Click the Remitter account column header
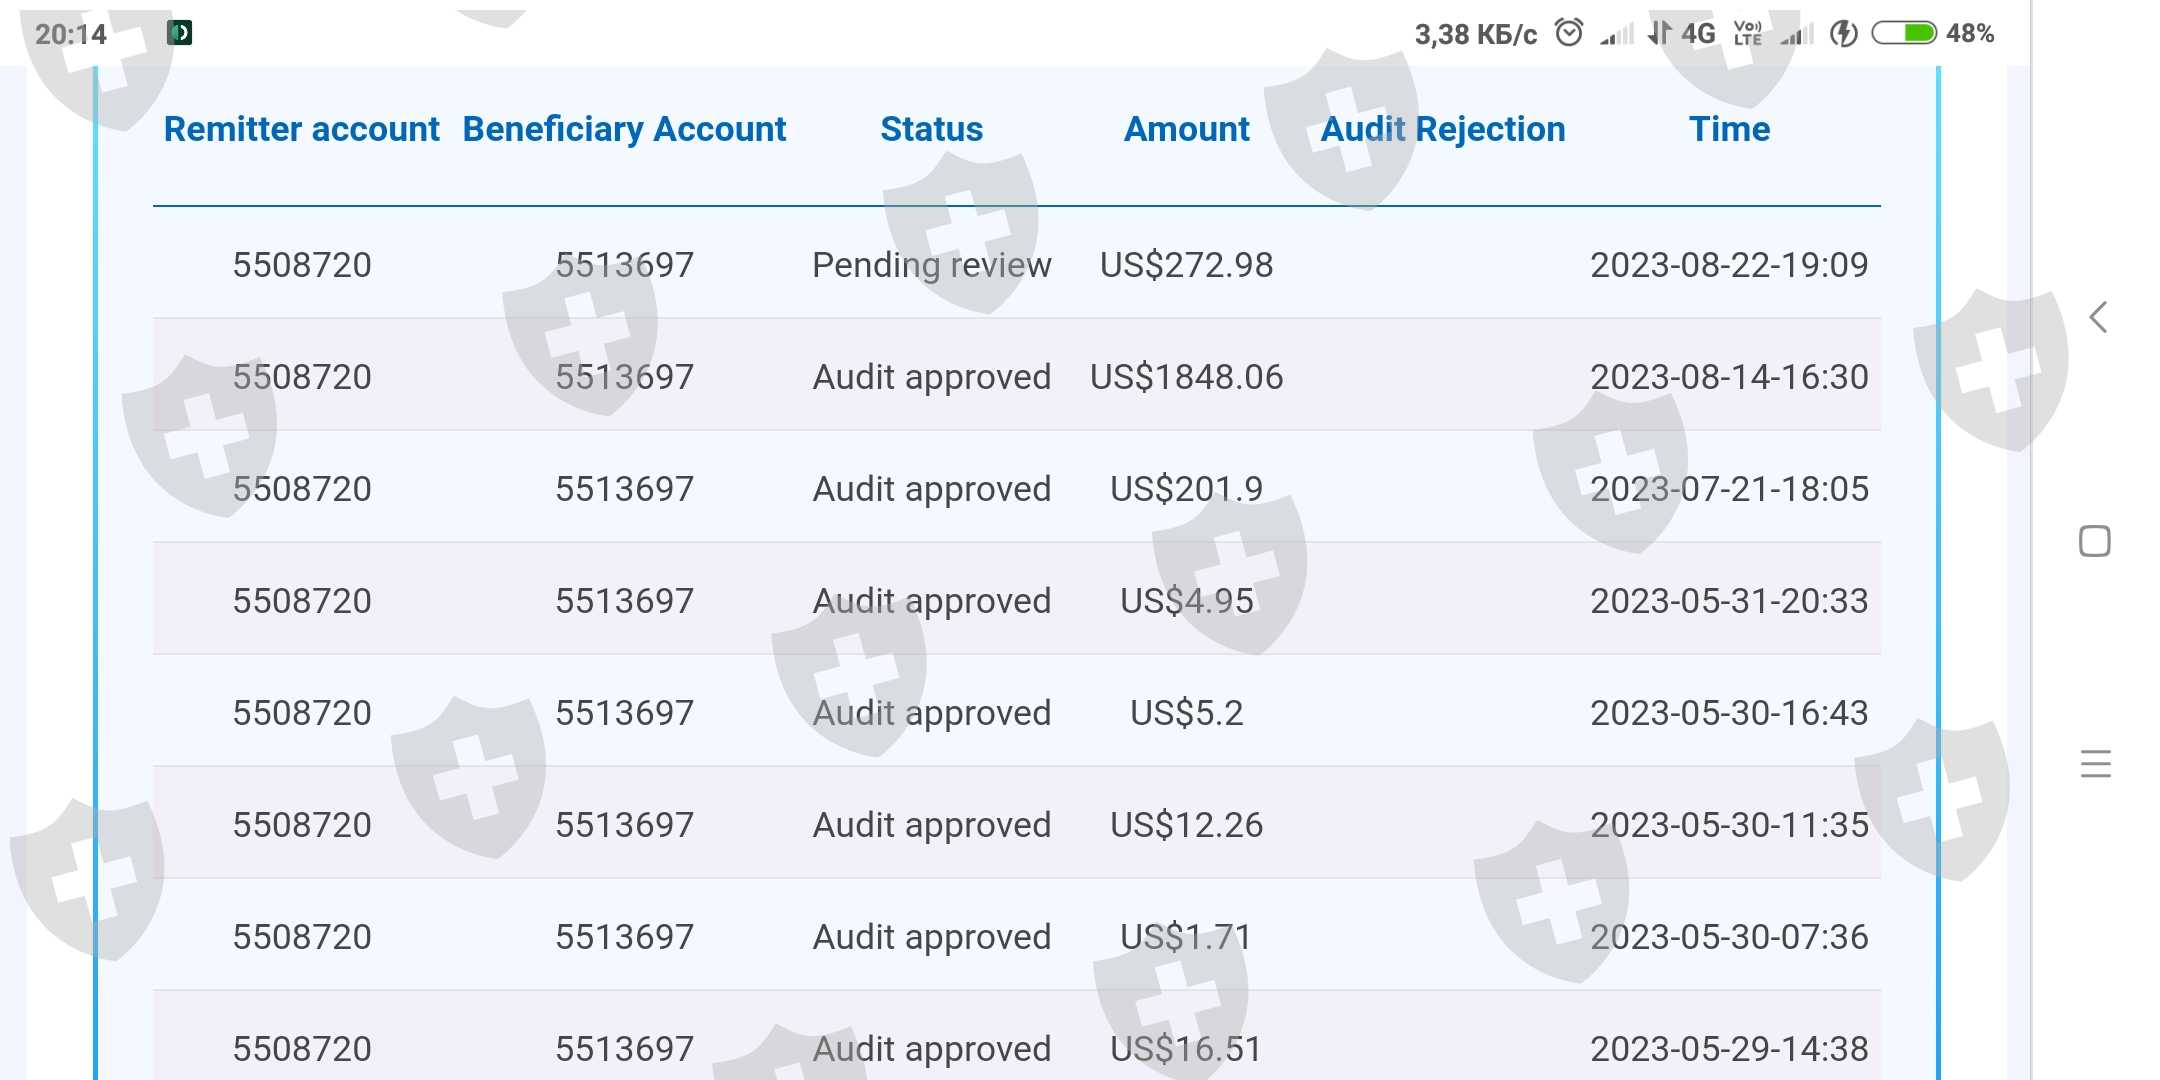Image resolution: width=2160 pixels, height=1080 pixels. (301, 130)
